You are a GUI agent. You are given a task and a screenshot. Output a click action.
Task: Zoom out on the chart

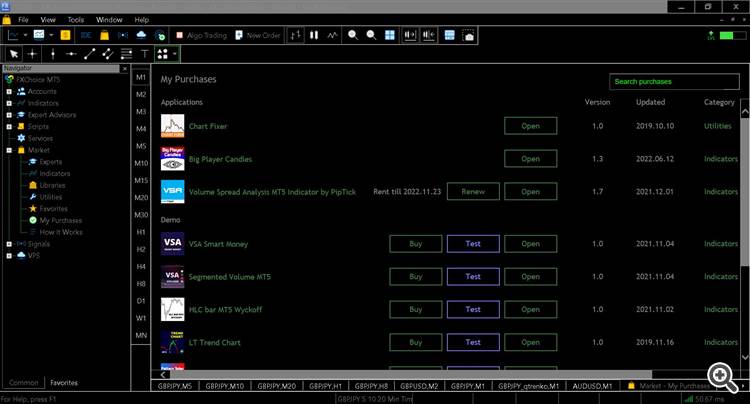pyautogui.click(x=371, y=35)
